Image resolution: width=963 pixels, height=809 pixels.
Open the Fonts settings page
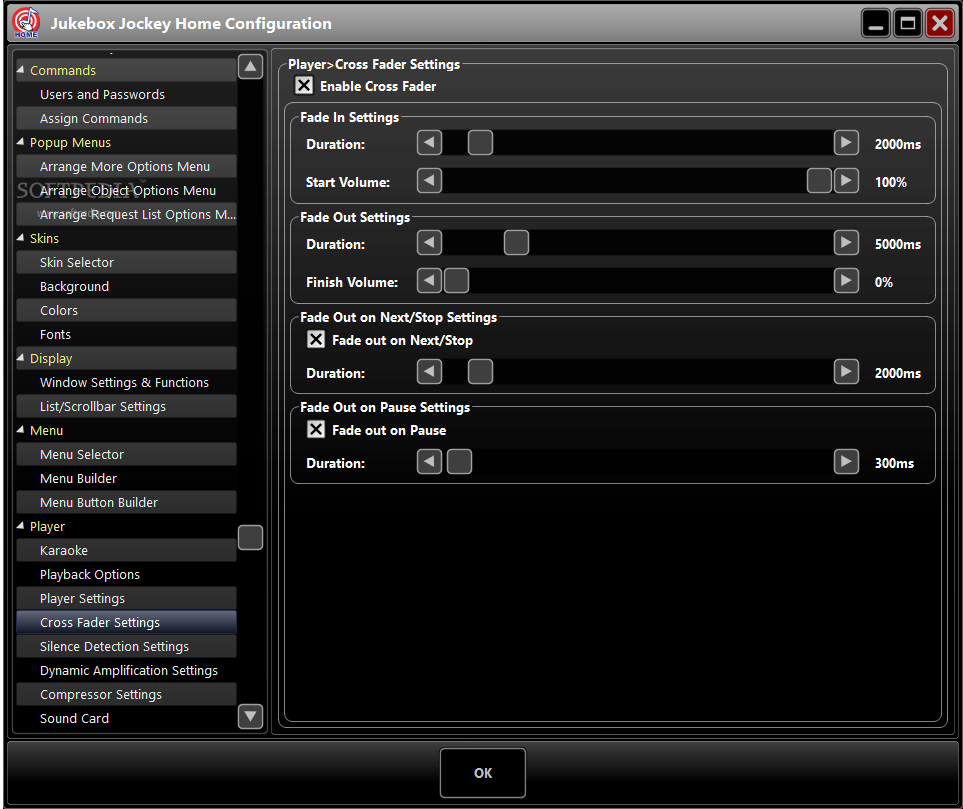pos(127,334)
